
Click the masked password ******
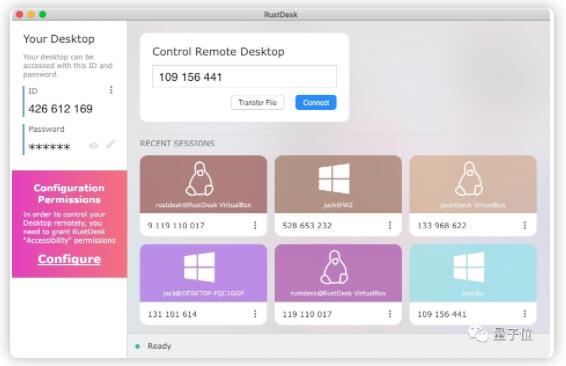[x=49, y=147]
